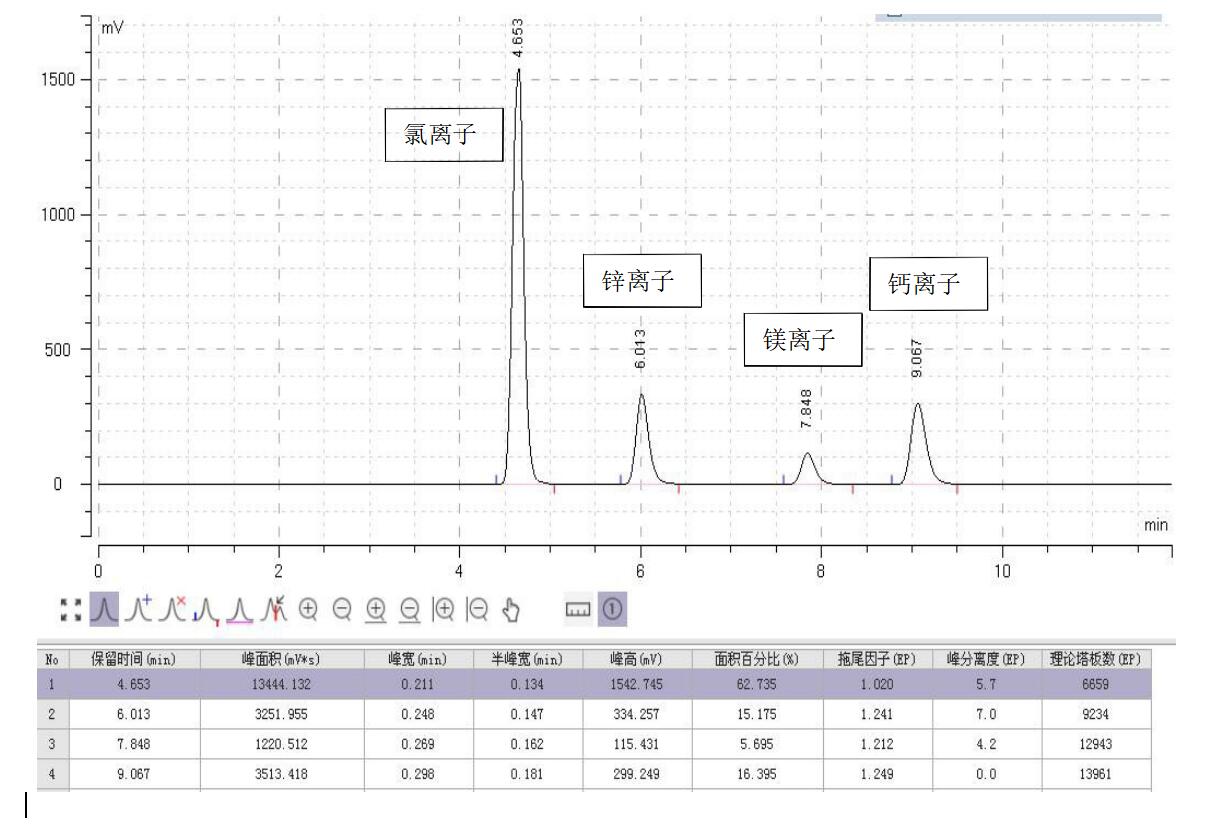
Task: Click the split peak tool with arrow
Action: point(274,608)
